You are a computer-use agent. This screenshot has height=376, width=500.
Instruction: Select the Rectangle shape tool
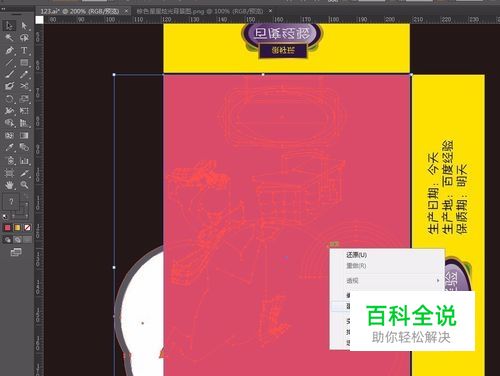[x=24, y=62]
